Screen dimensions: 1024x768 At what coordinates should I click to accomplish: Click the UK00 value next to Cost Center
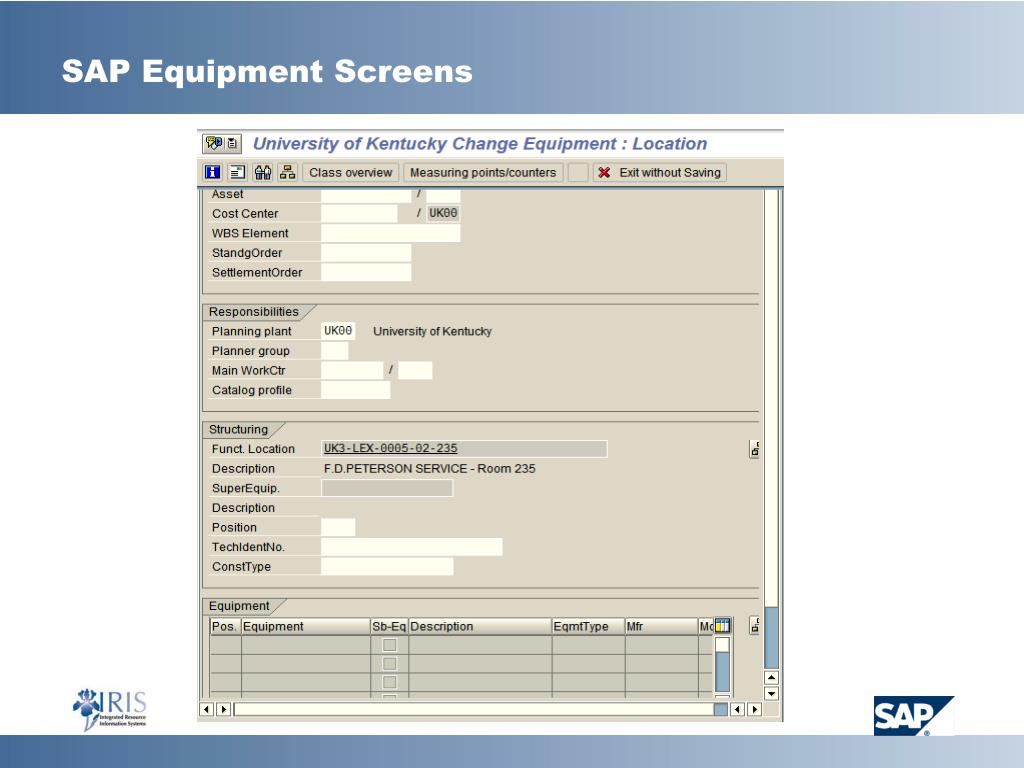(x=443, y=214)
